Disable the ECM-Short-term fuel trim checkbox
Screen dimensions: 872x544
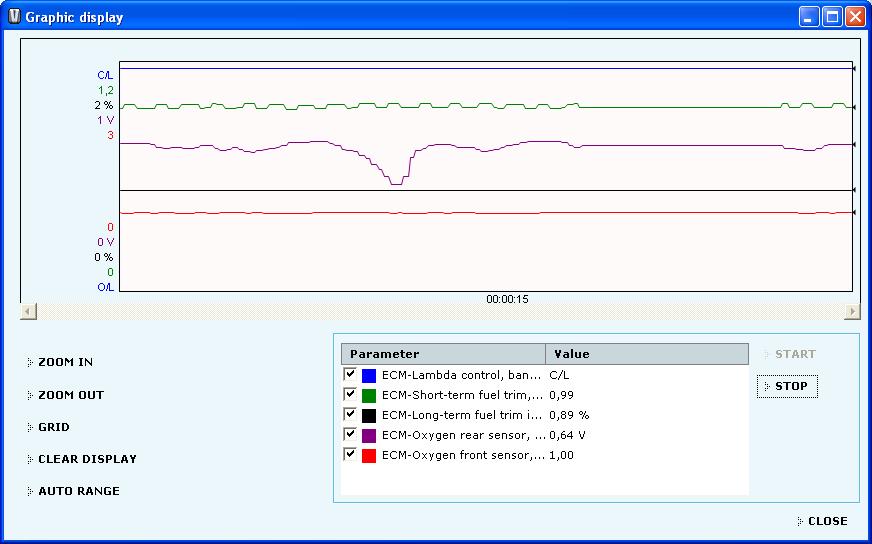(350, 394)
